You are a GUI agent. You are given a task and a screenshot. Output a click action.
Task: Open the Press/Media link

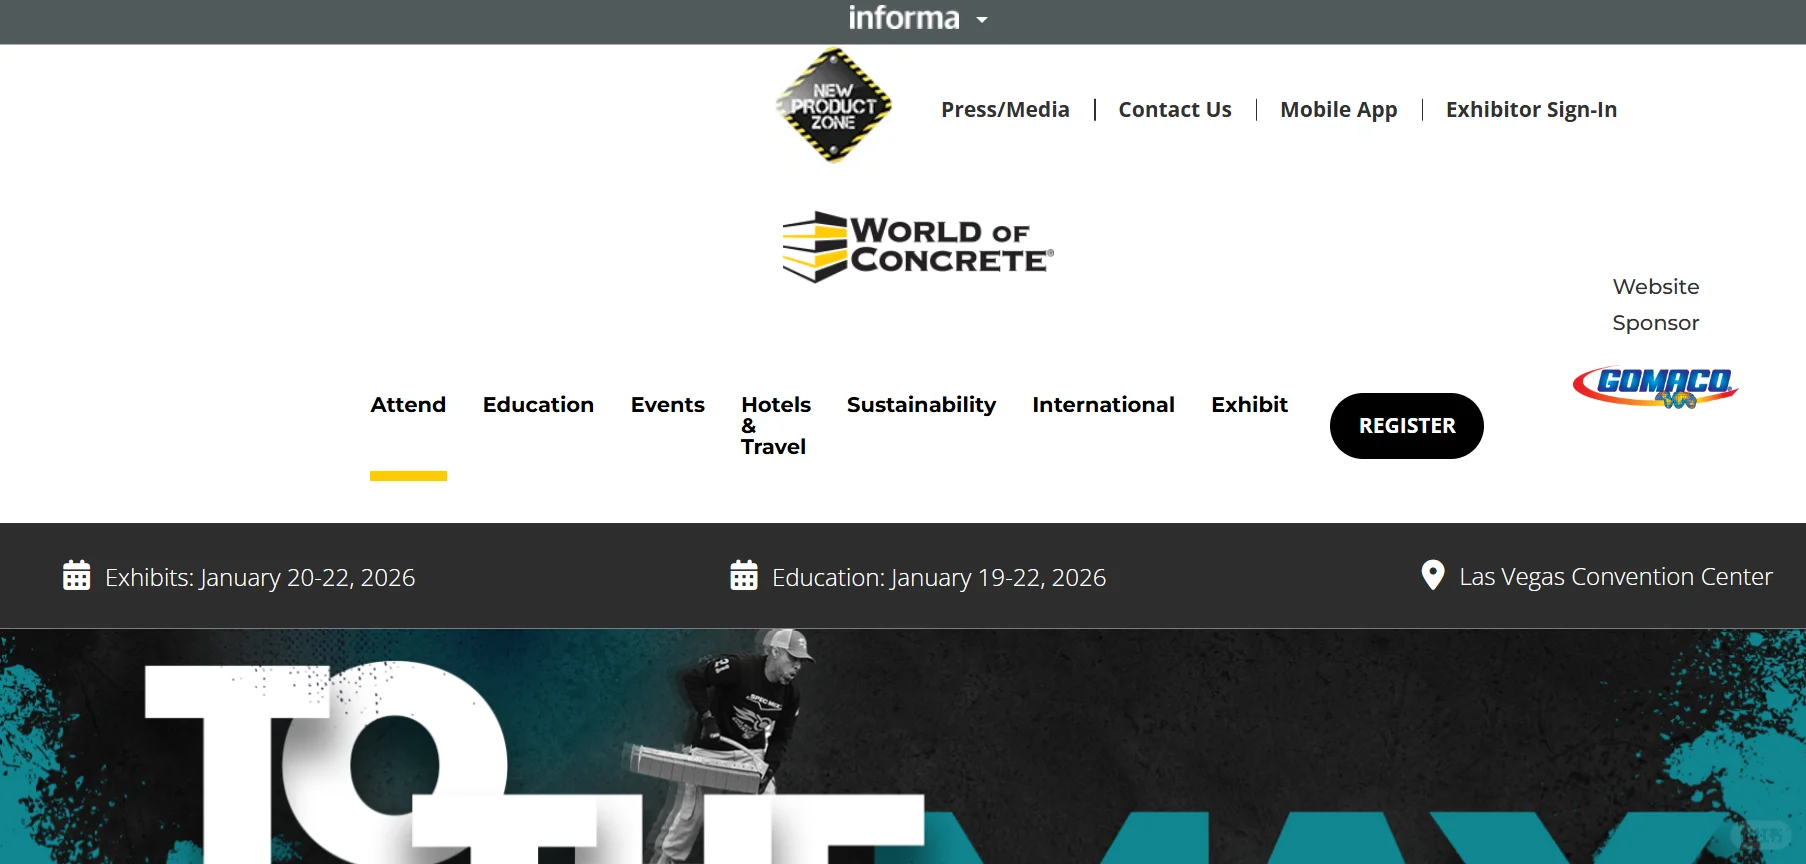(1005, 110)
